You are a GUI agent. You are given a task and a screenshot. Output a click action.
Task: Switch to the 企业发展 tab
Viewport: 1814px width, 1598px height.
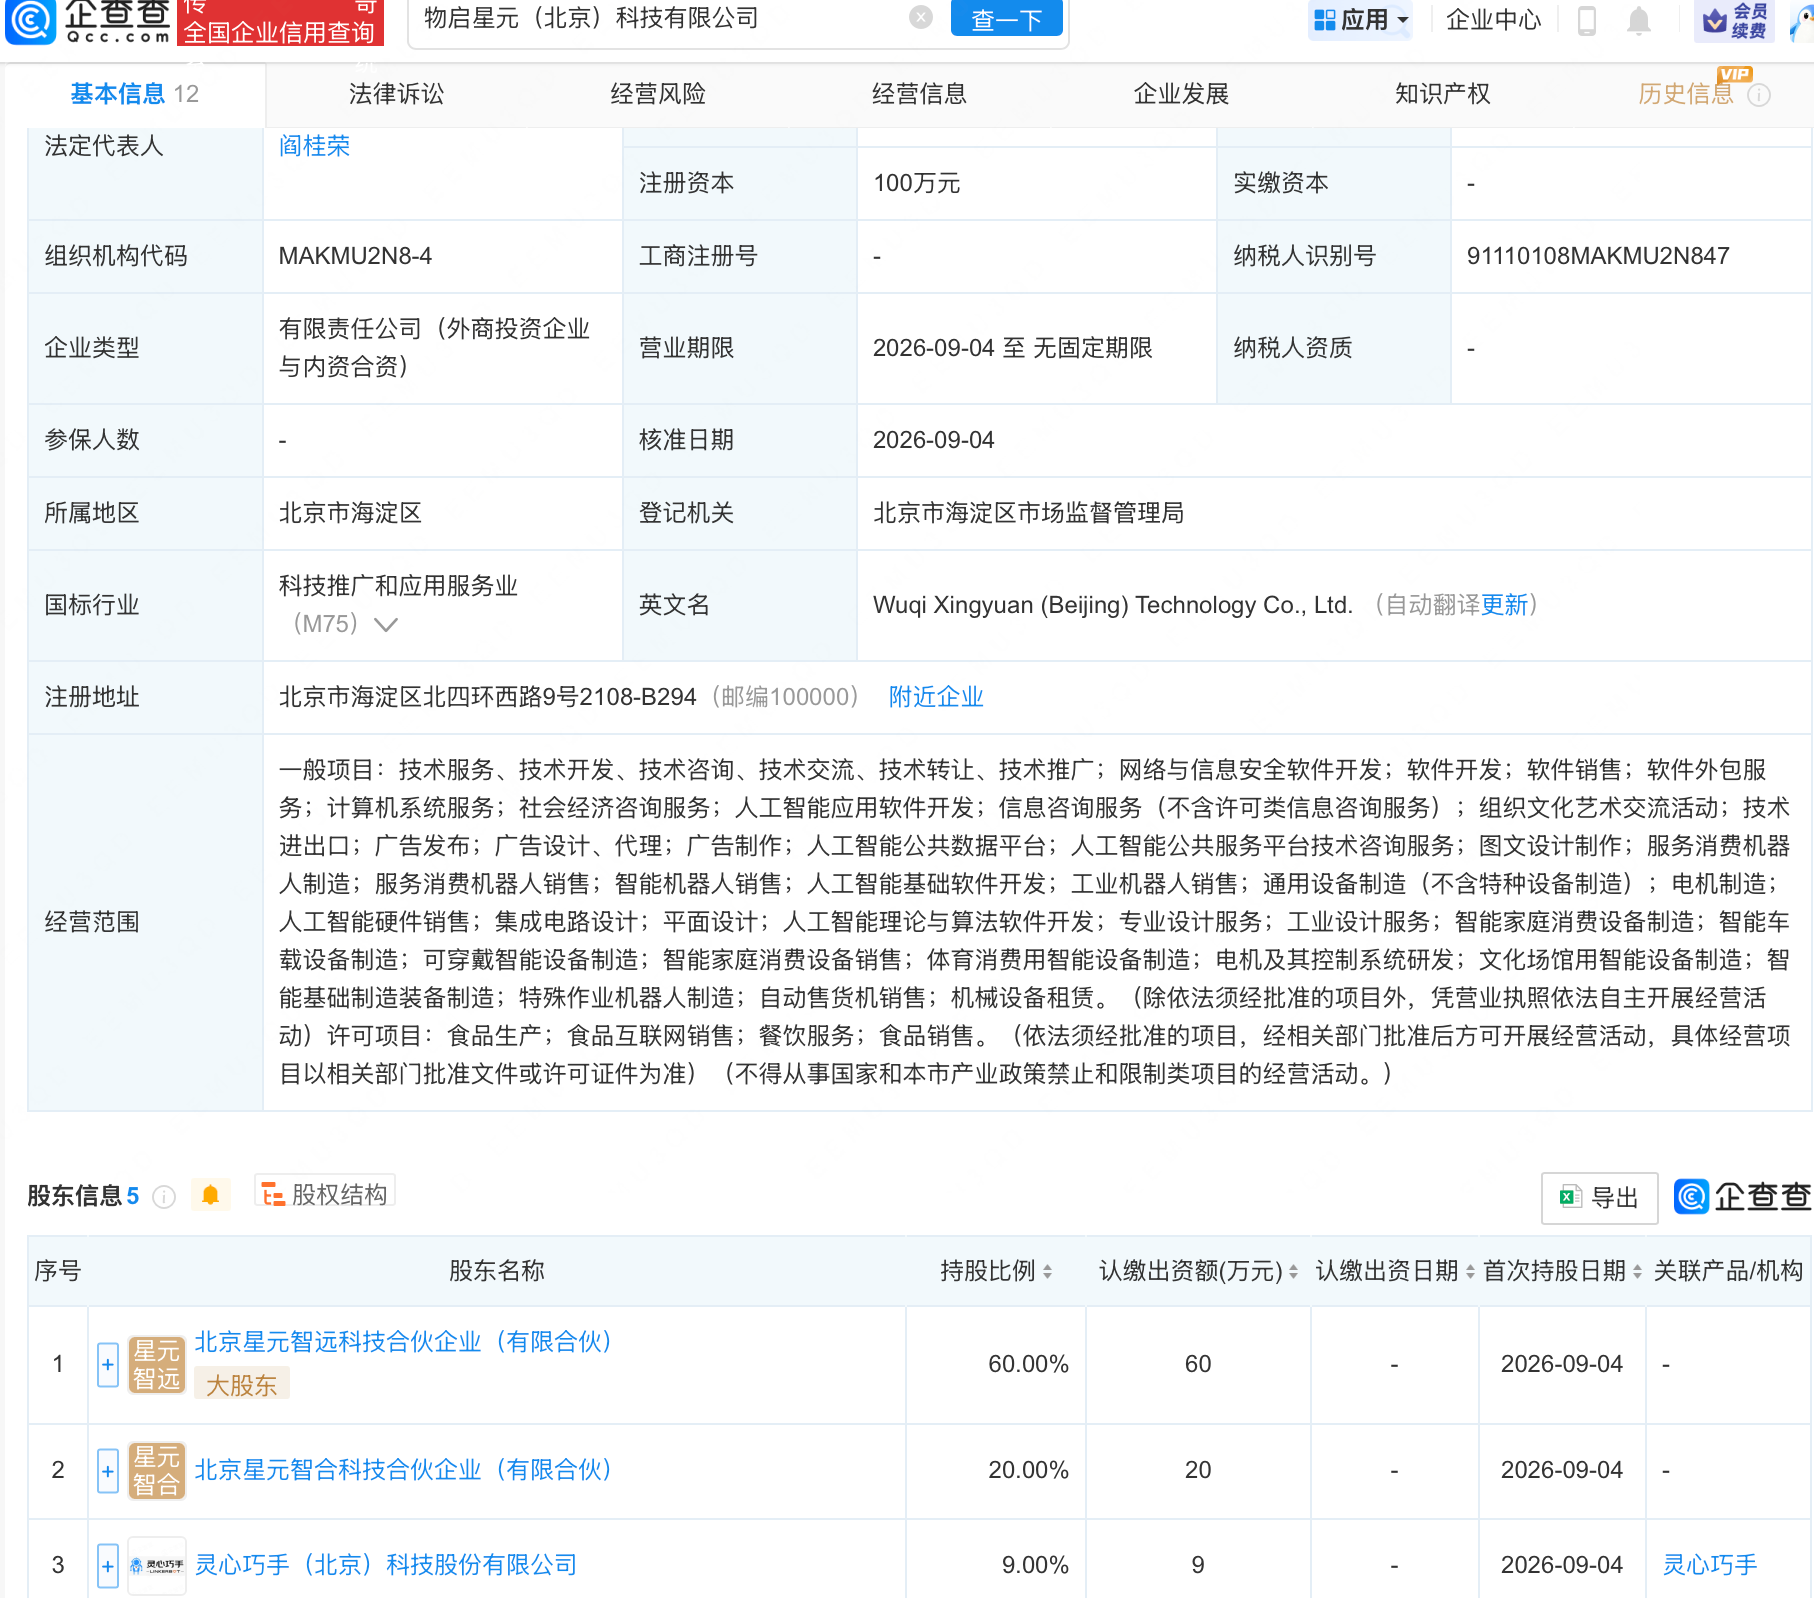click(x=1181, y=94)
